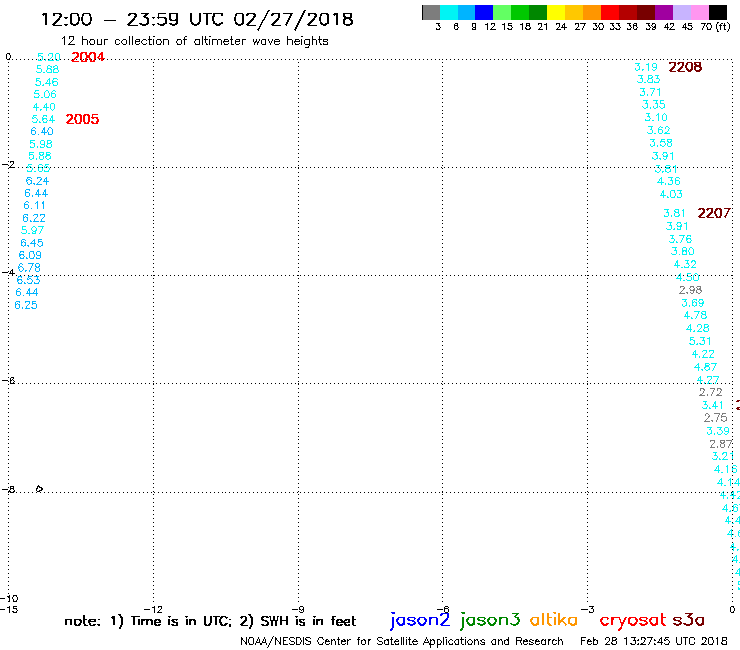Select the wave height value 3.10
Screen dimensions: 740x650
pyautogui.click(x=656, y=118)
